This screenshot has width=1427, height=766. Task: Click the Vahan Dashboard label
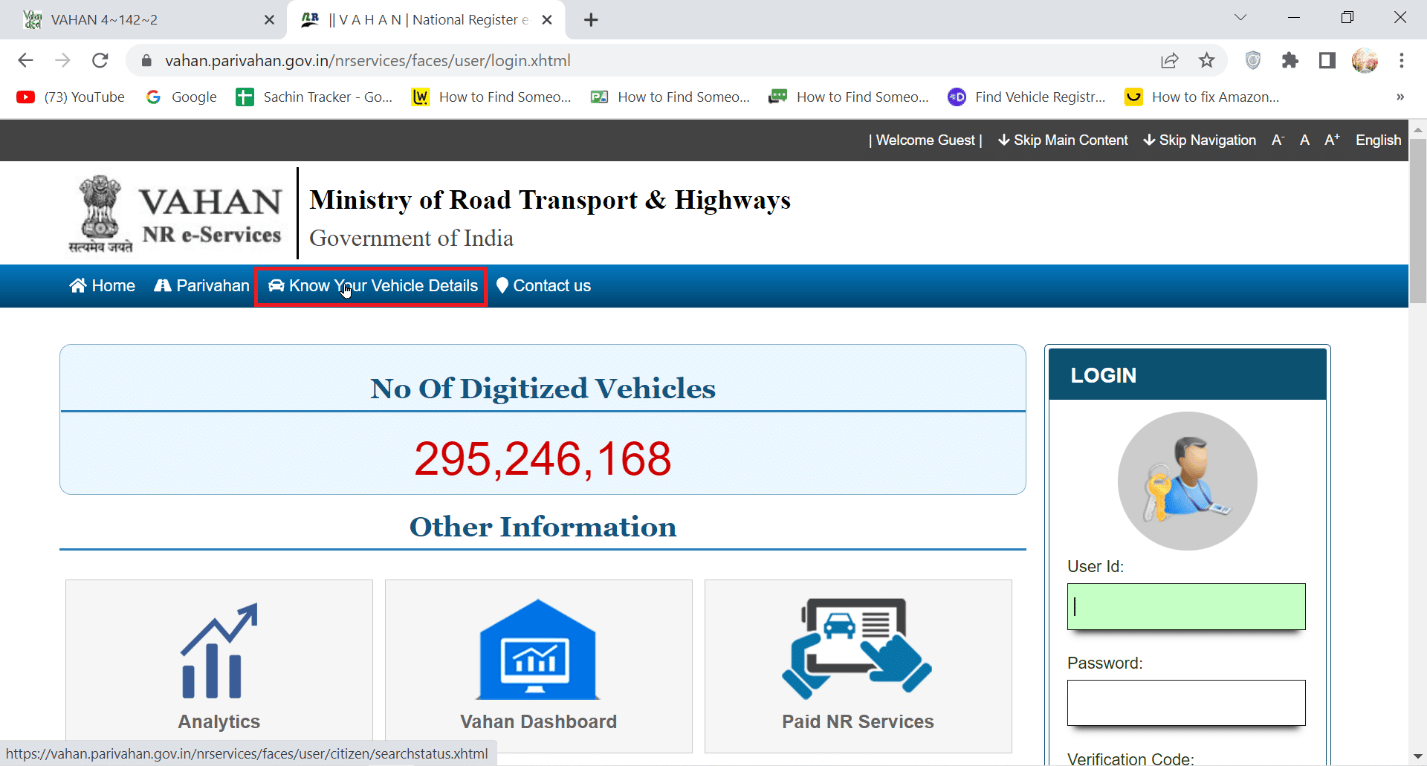pos(538,722)
